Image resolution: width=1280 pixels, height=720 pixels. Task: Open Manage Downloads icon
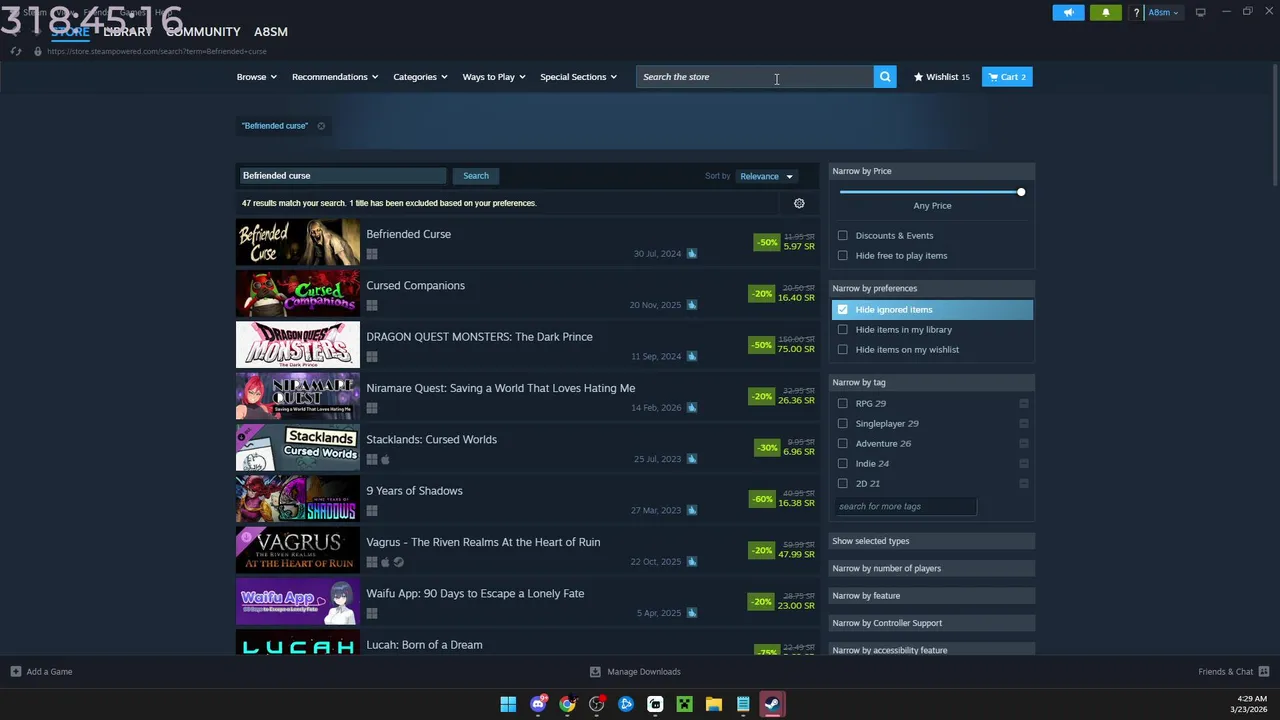[595, 672]
